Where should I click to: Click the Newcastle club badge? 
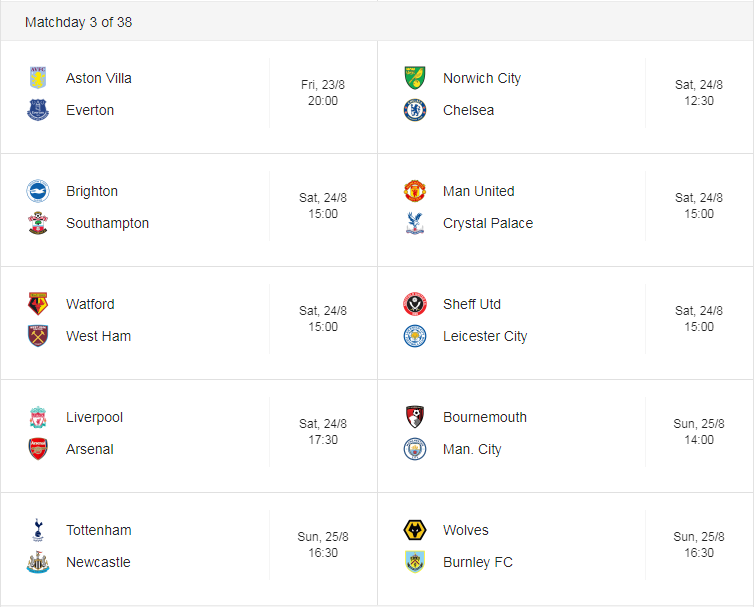38,562
